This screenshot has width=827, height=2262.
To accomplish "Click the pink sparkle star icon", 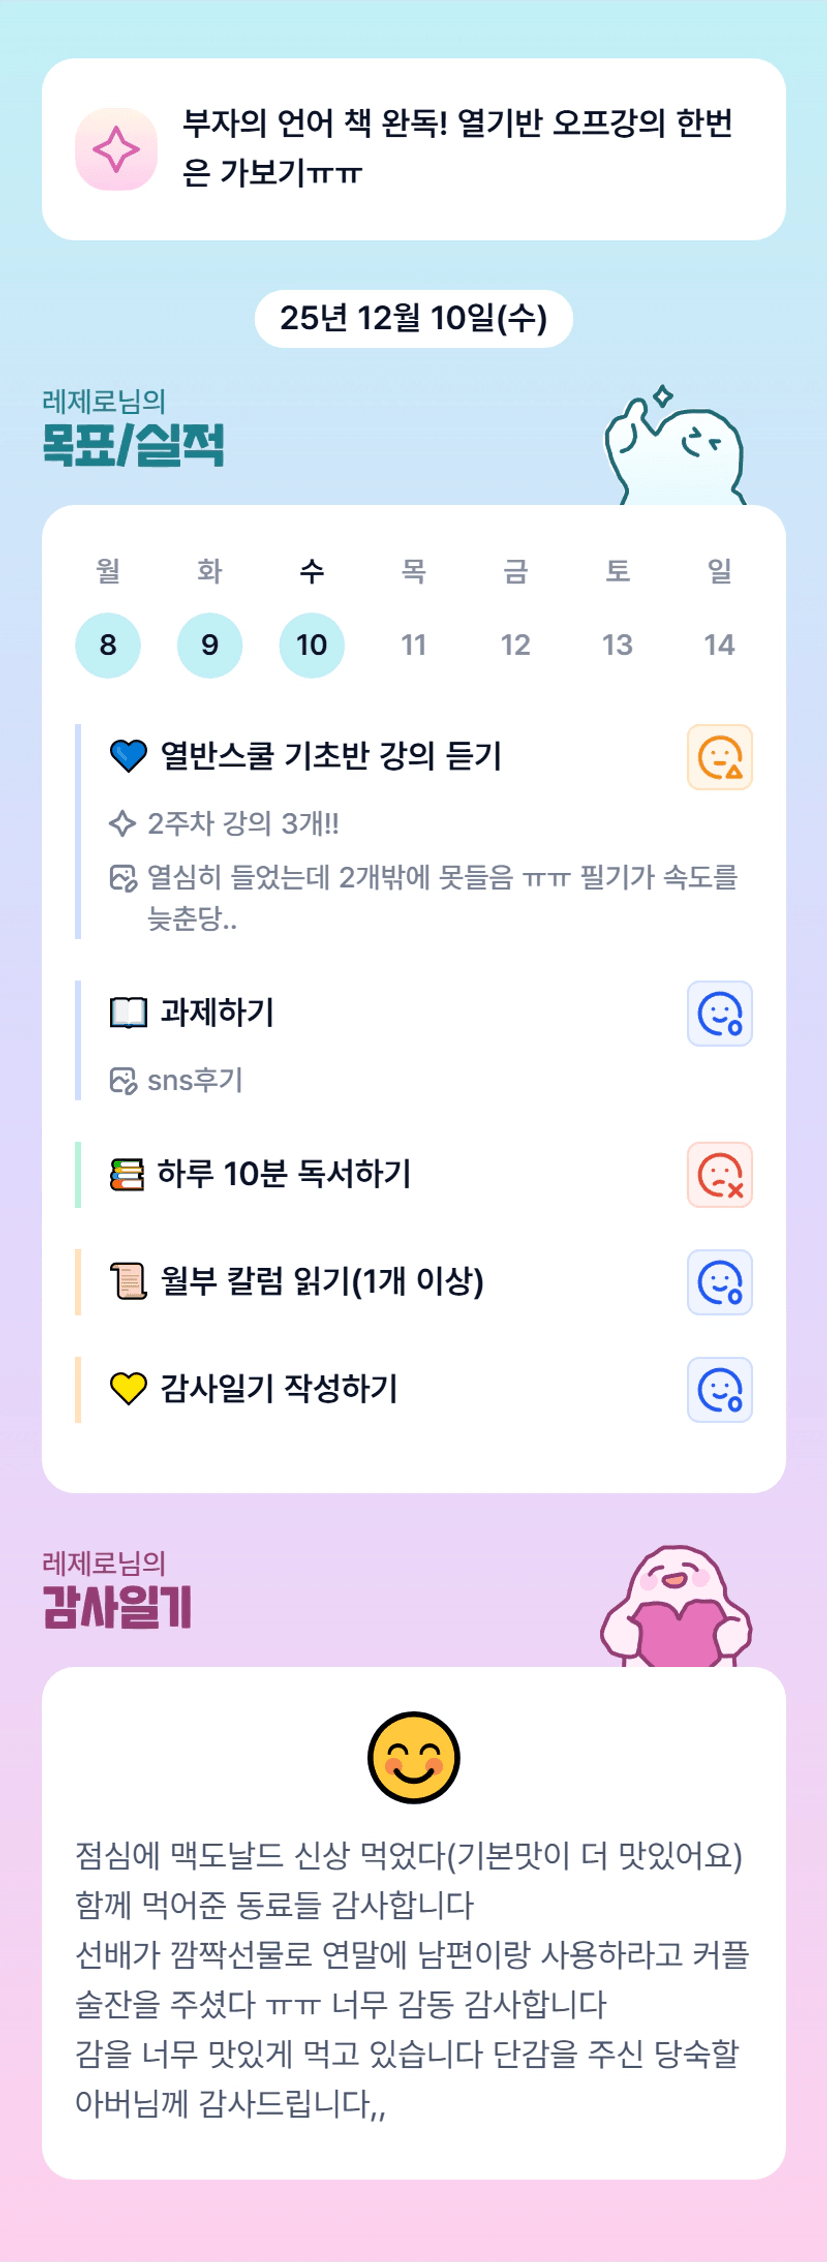I will [x=116, y=149].
